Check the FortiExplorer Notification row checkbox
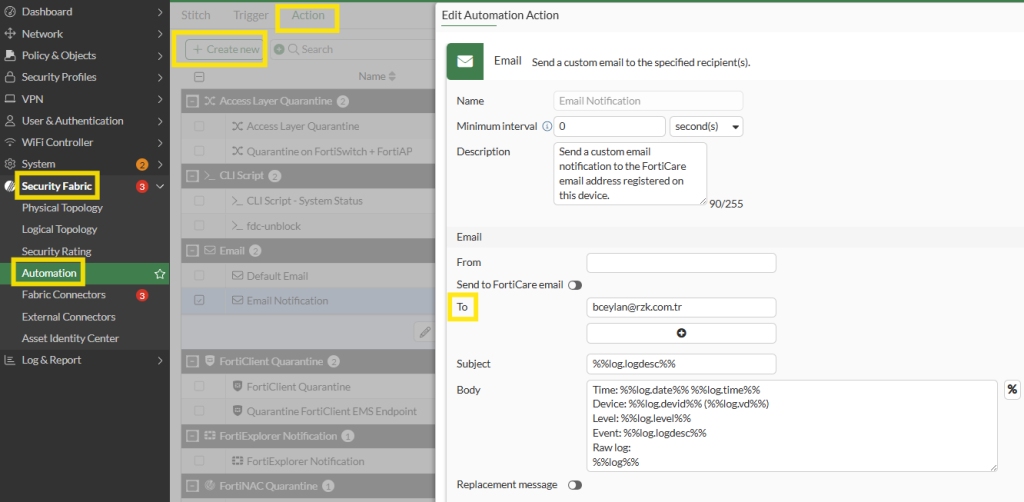The width and height of the screenshot is (1024, 502). click(199, 461)
